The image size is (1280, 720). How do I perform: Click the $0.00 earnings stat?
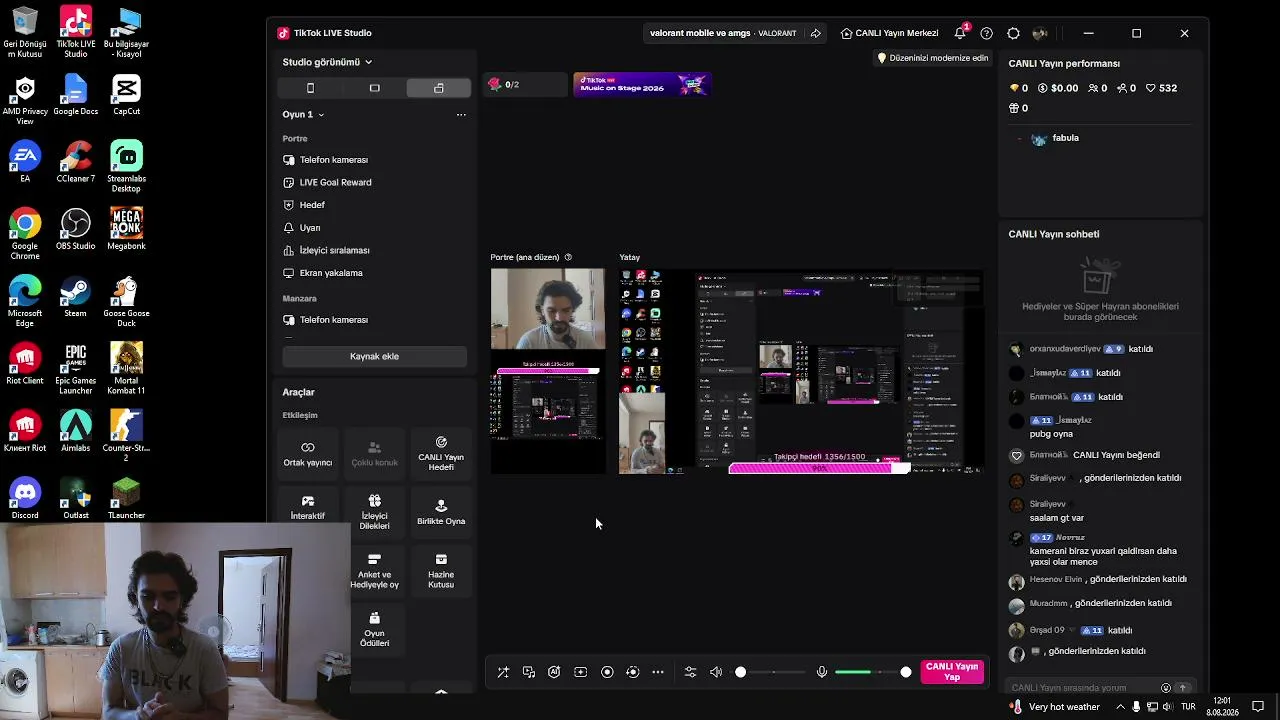tap(1057, 88)
